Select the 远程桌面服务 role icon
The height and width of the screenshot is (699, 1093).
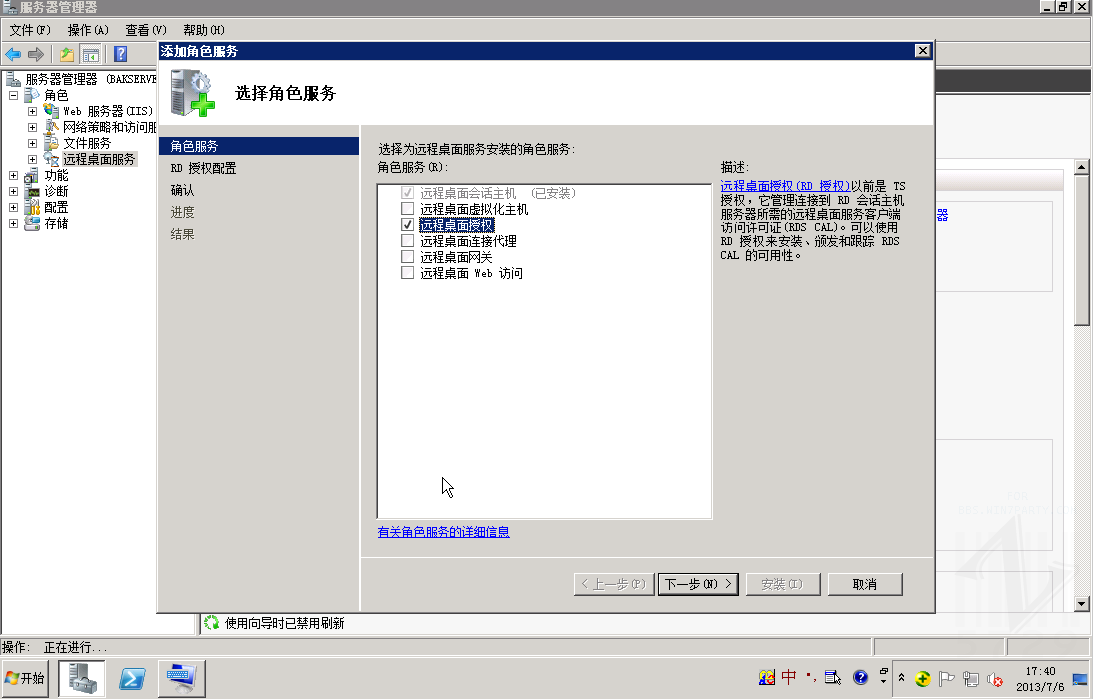tap(51, 159)
